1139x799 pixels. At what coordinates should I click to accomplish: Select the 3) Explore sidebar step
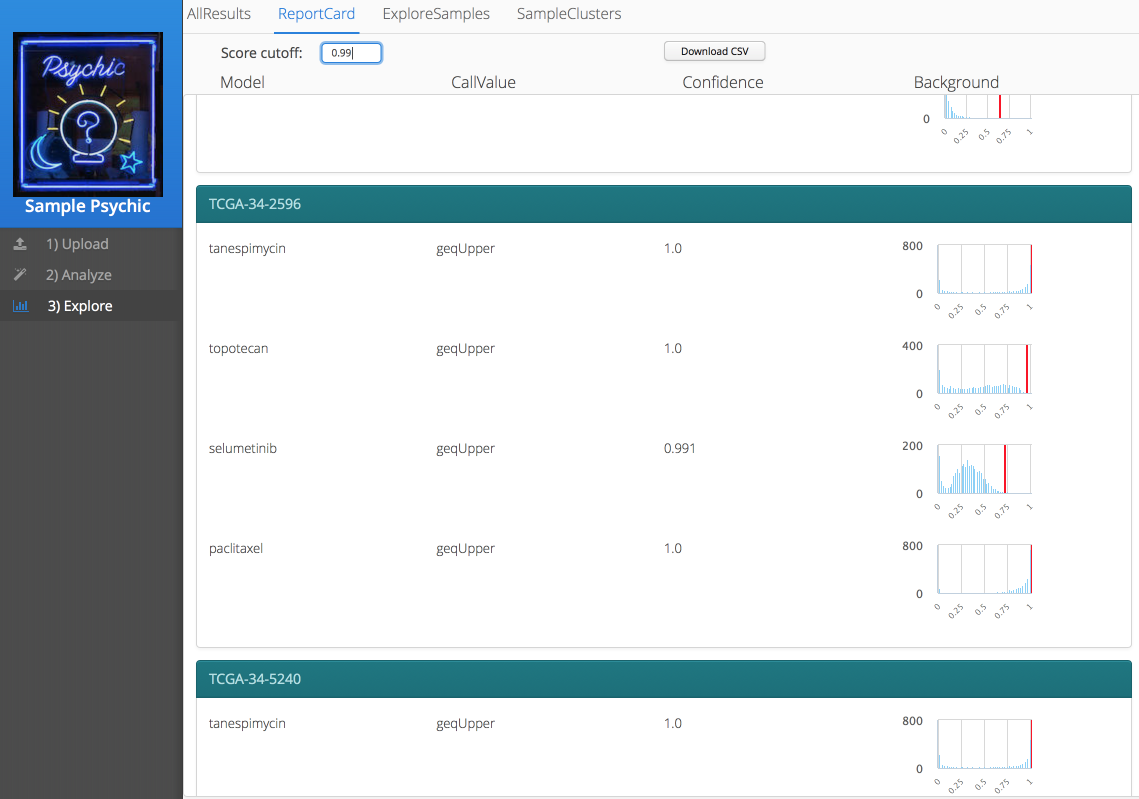(79, 306)
